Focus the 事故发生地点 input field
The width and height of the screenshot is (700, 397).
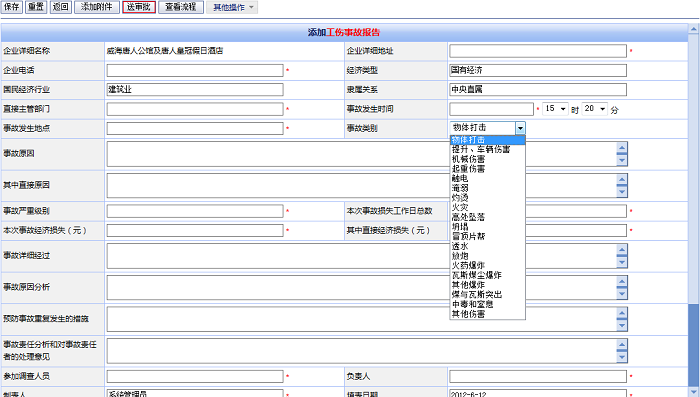click(x=195, y=128)
